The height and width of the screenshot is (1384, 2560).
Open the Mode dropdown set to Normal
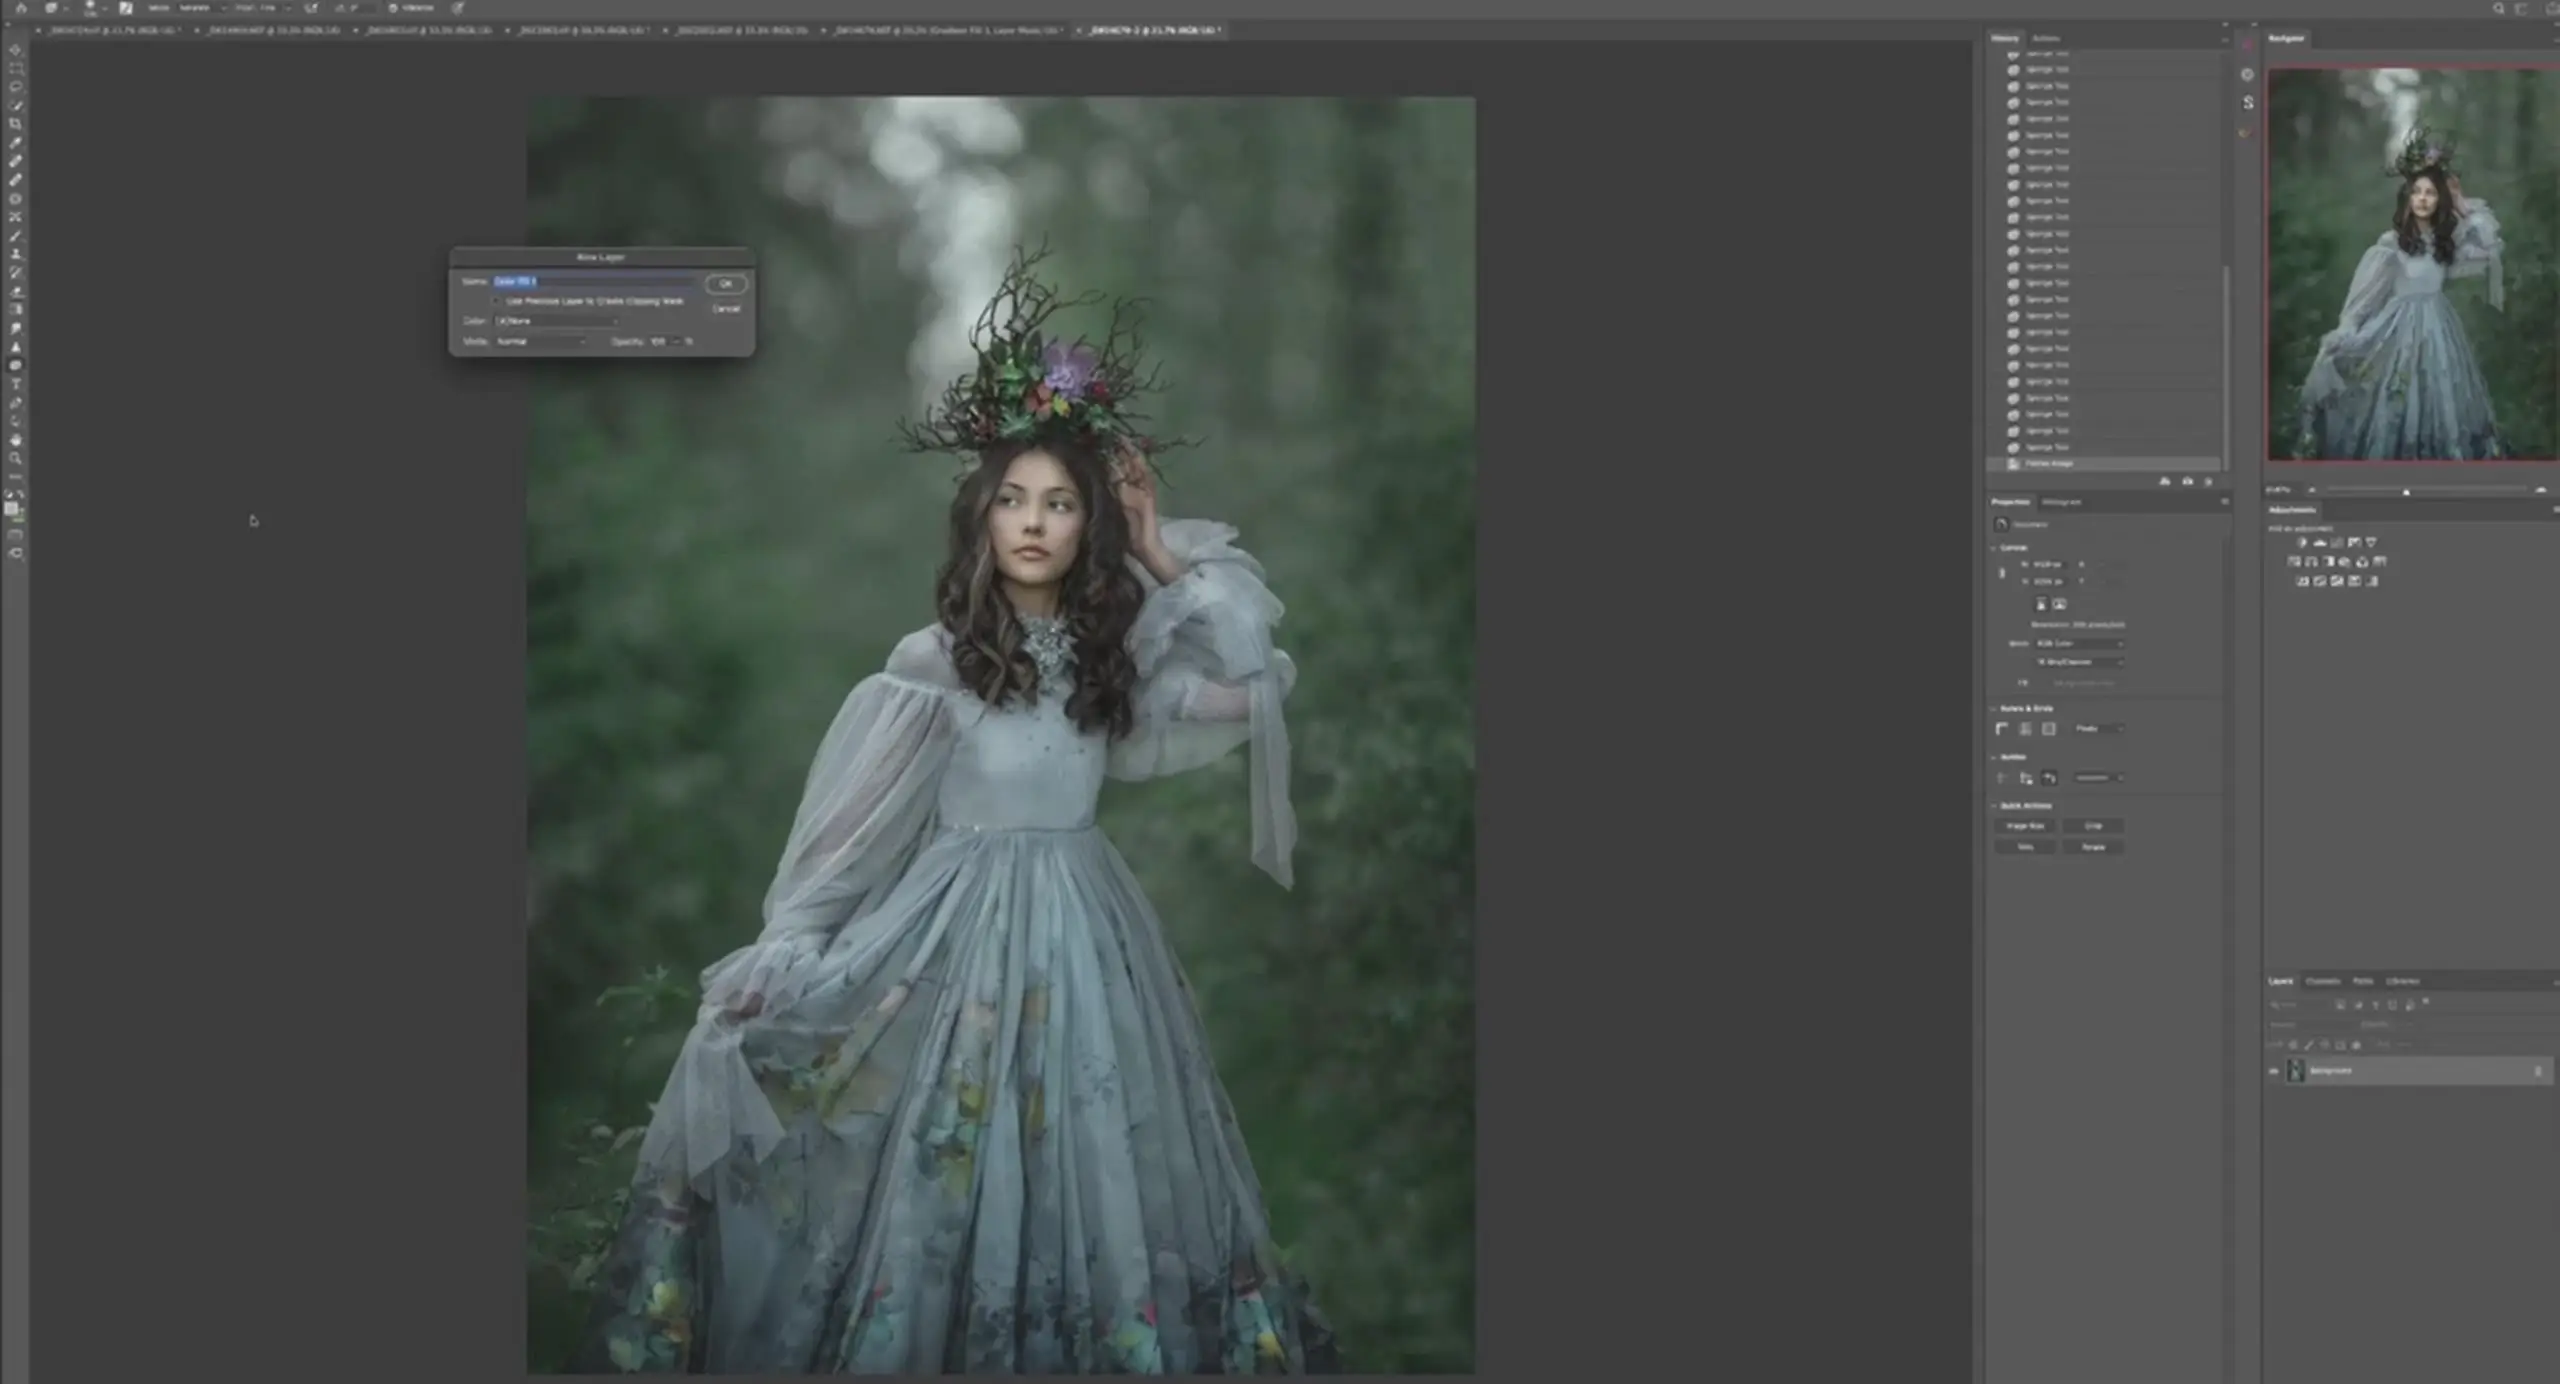pos(541,342)
